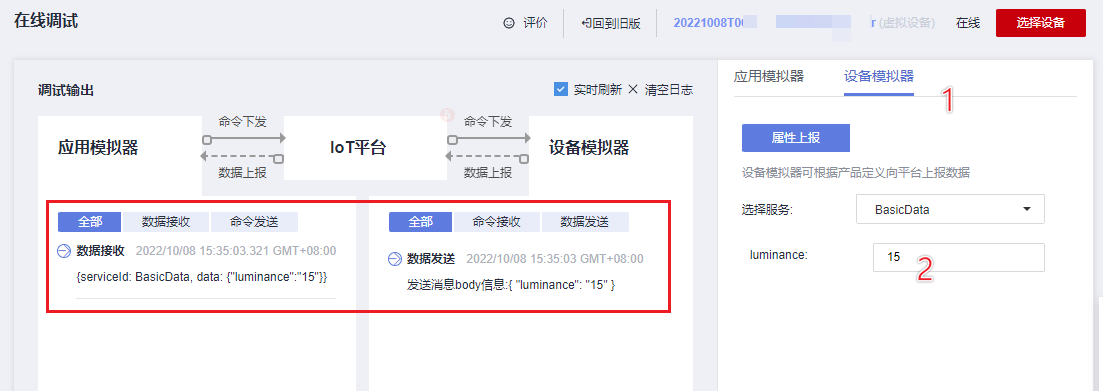
Task: Click the 回到旧版 link
Action: pyautogui.click(x=616, y=23)
